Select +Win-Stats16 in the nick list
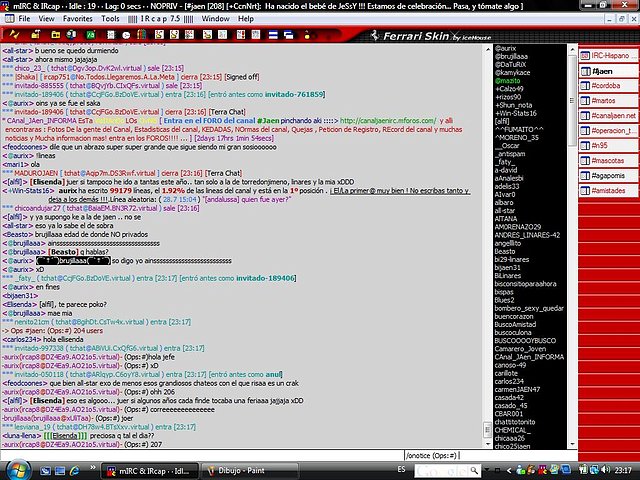 (516, 113)
